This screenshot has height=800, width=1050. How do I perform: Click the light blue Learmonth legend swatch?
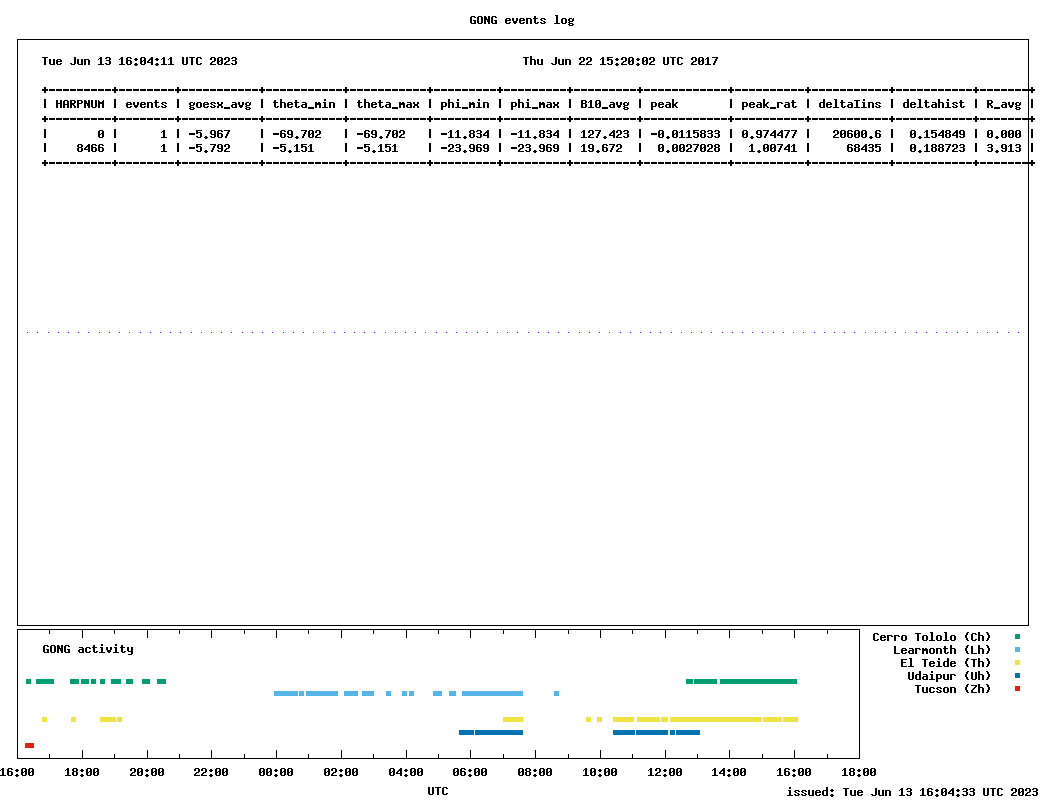pyautogui.click(x=1017, y=649)
